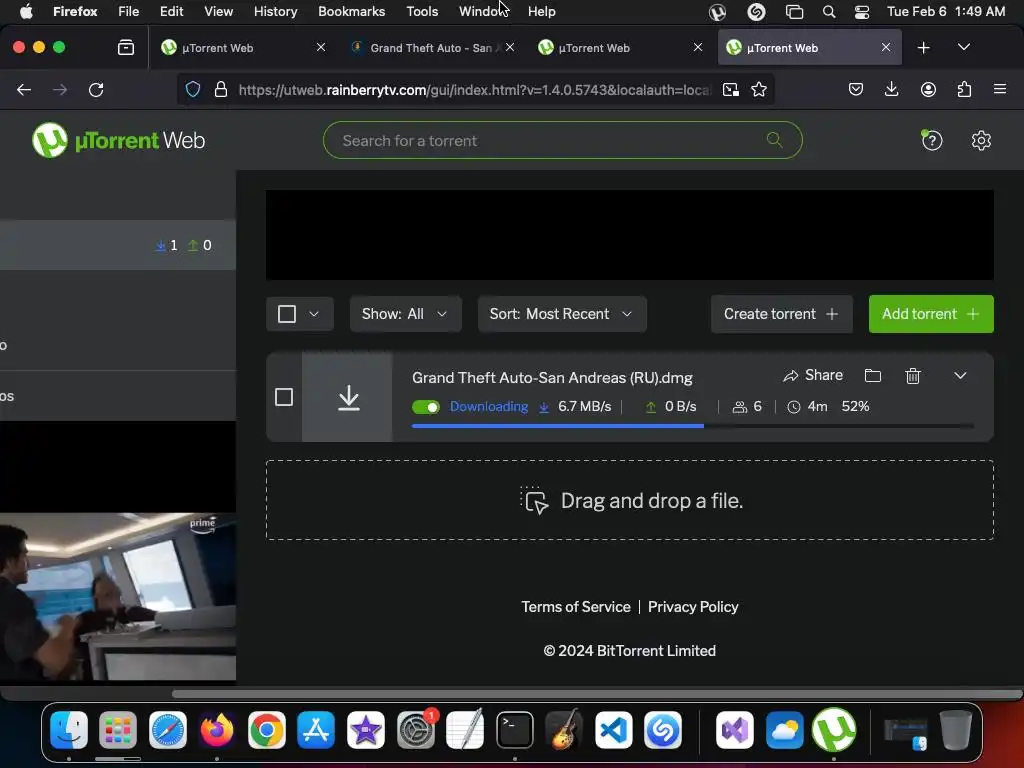Bookmark this page with star icon

tap(759, 89)
